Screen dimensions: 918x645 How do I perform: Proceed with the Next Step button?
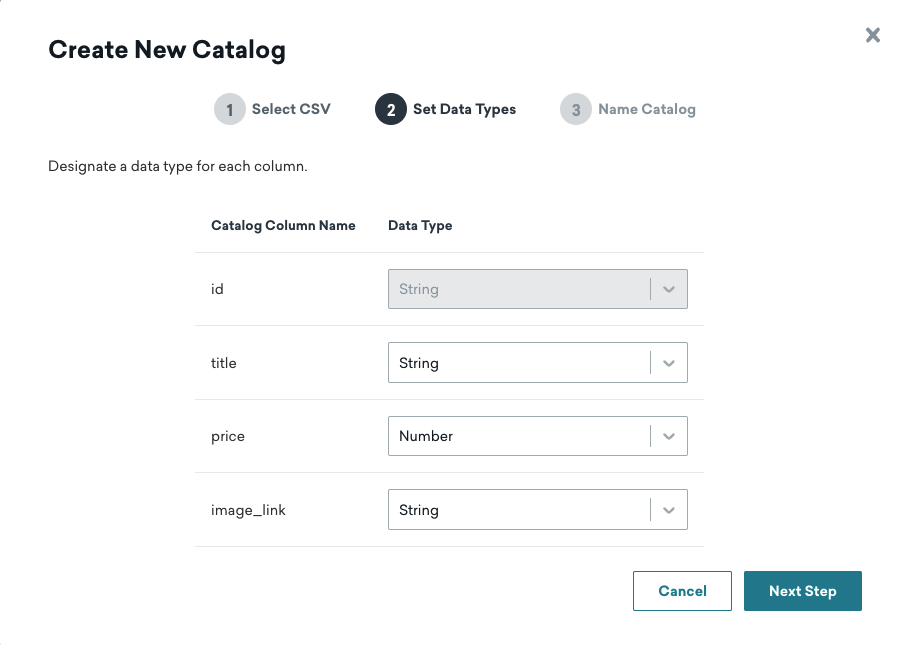[x=802, y=591]
